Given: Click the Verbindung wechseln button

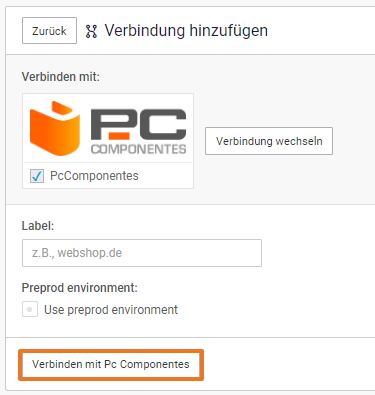Looking at the screenshot, I should 269,141.
